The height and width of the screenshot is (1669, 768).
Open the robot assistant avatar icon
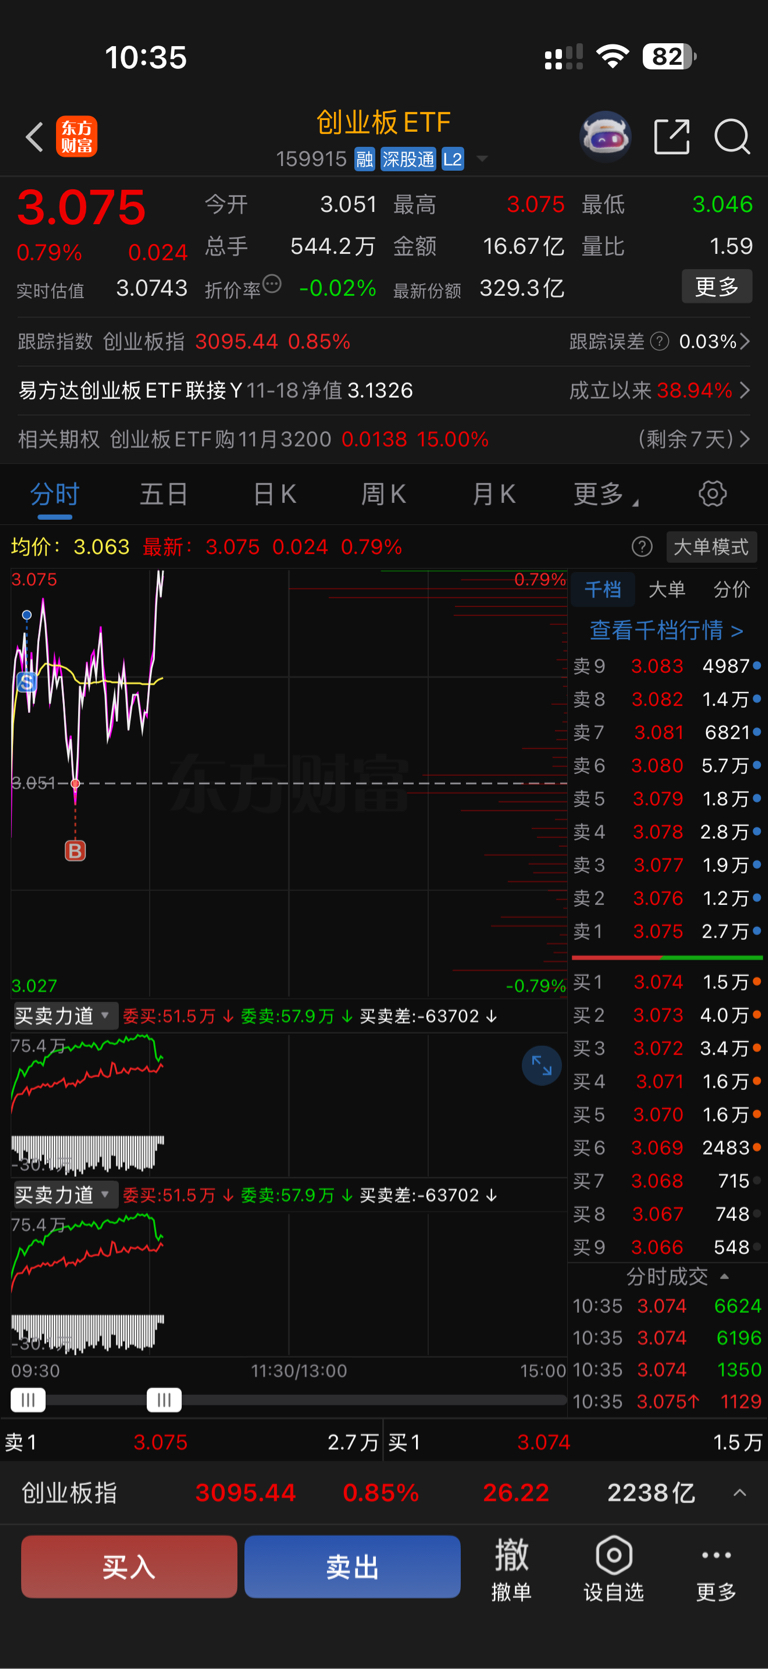(606, 136)
